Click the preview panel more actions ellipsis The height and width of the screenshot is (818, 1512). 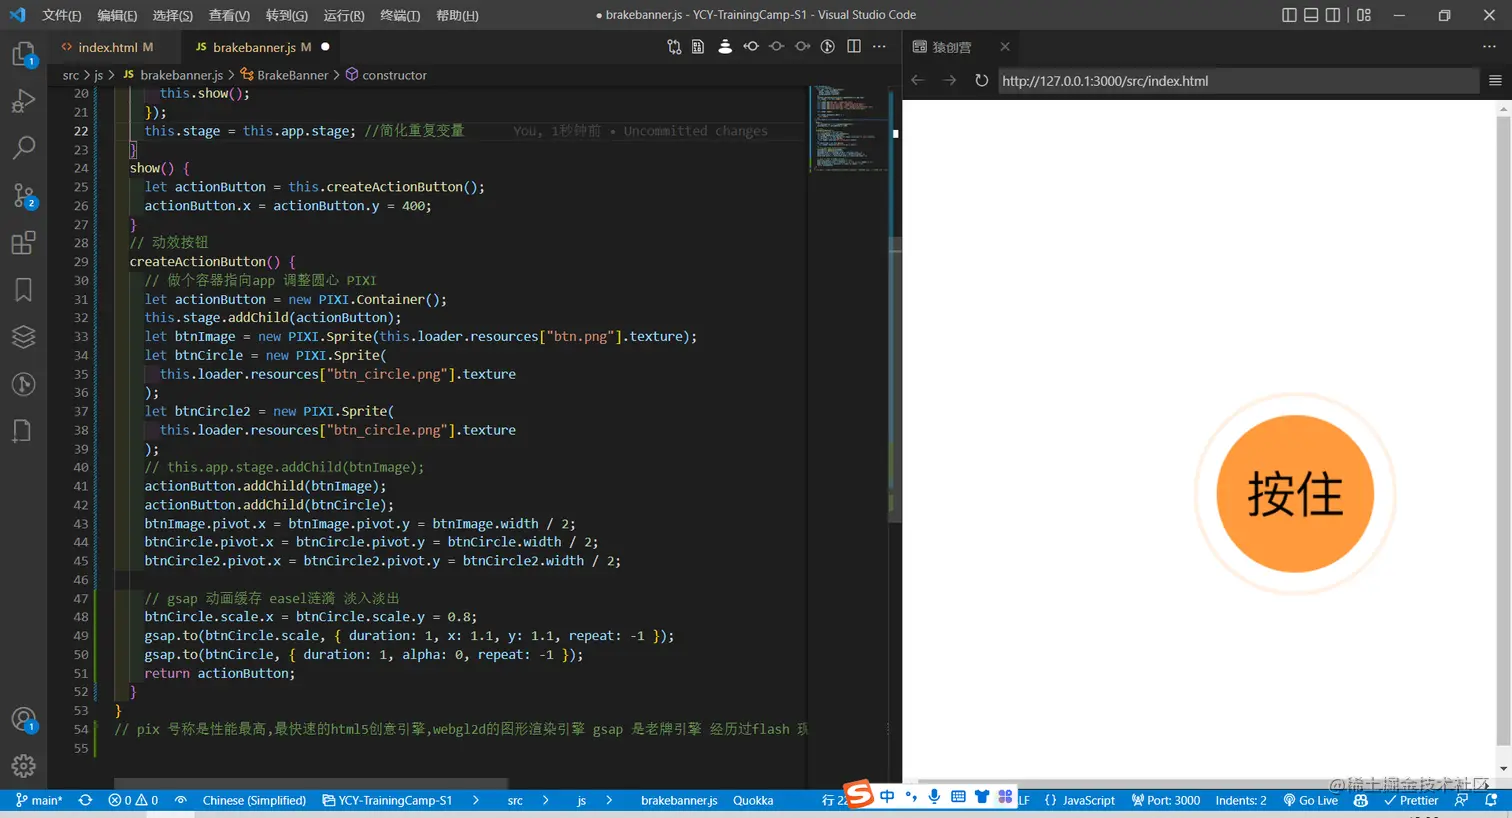click(1489, 47)
